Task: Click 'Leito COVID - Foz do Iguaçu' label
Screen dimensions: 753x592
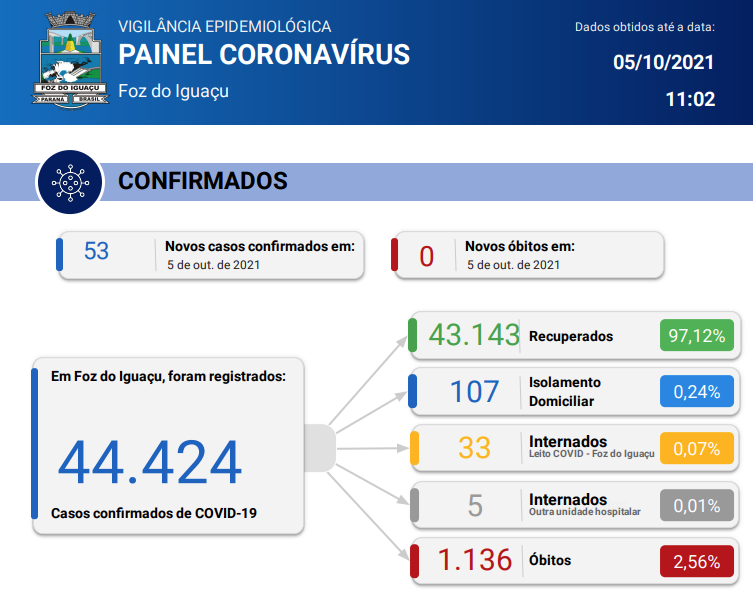Action: coord(592,454)
